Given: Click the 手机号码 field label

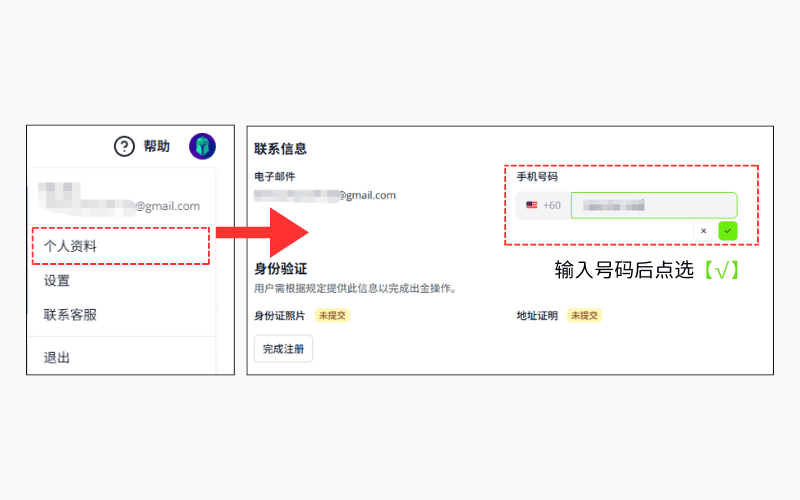Looking at the screenshot, I should tap(537, 177).
